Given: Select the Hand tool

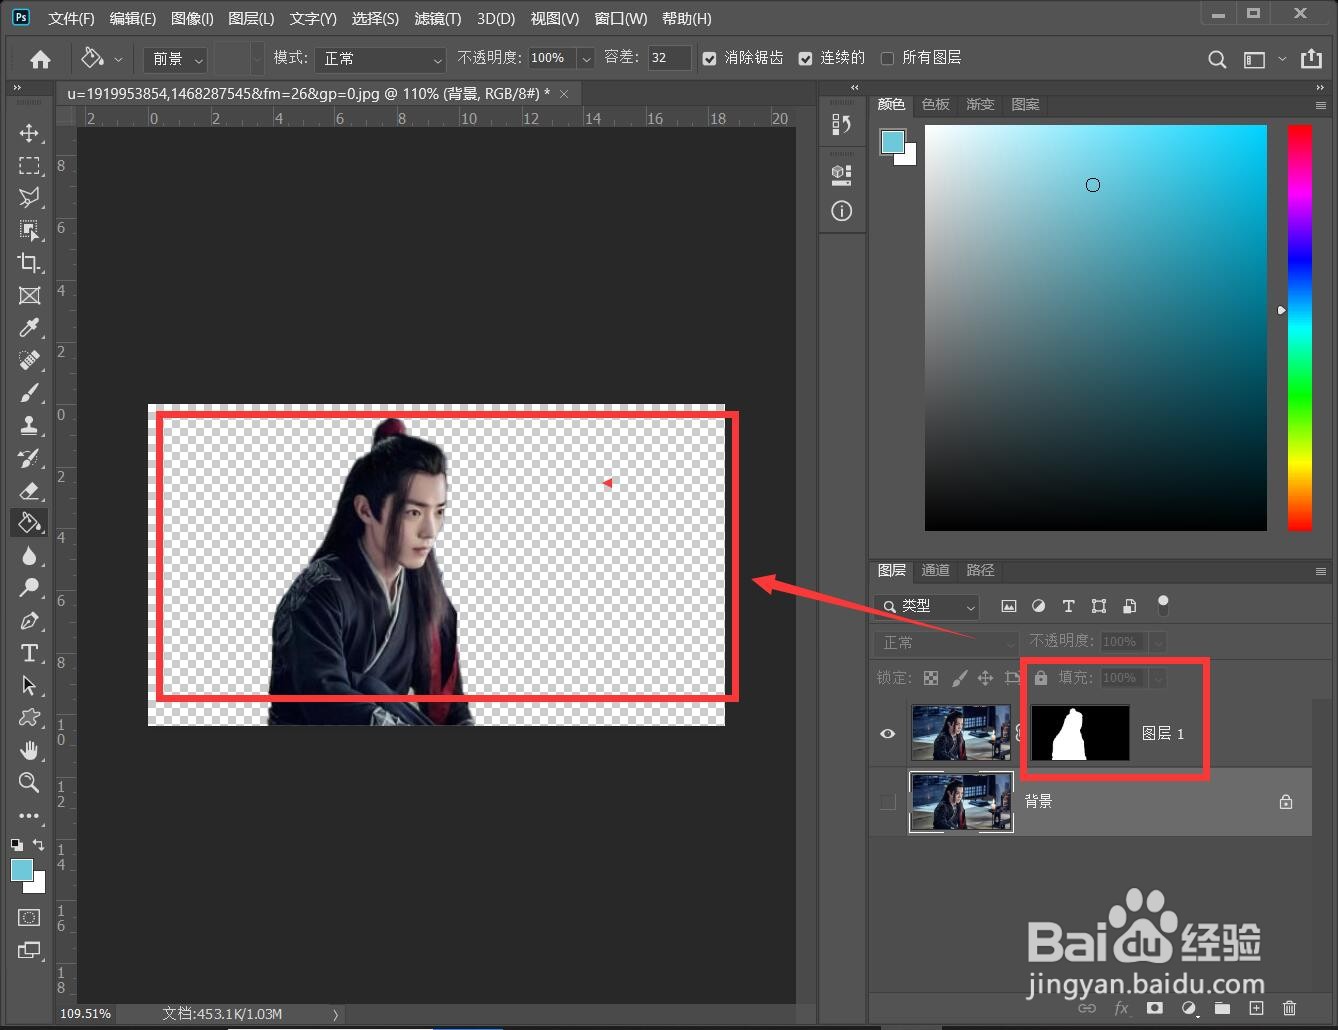Looking at the screenshot, I should (x=29, y=750).
